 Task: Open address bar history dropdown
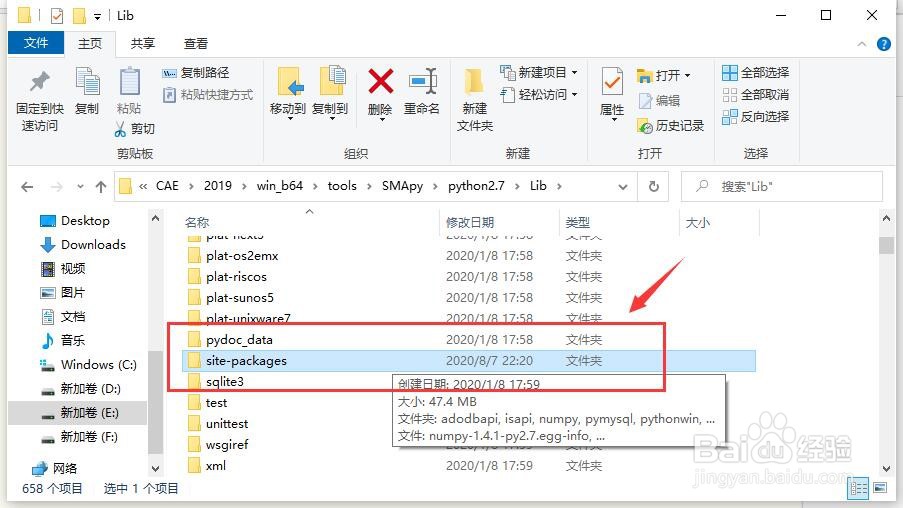point(623,187)
